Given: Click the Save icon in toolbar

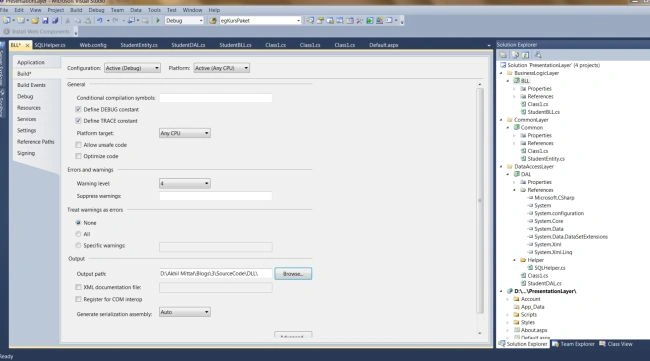Looking at the screenshot, I should 45,20.
